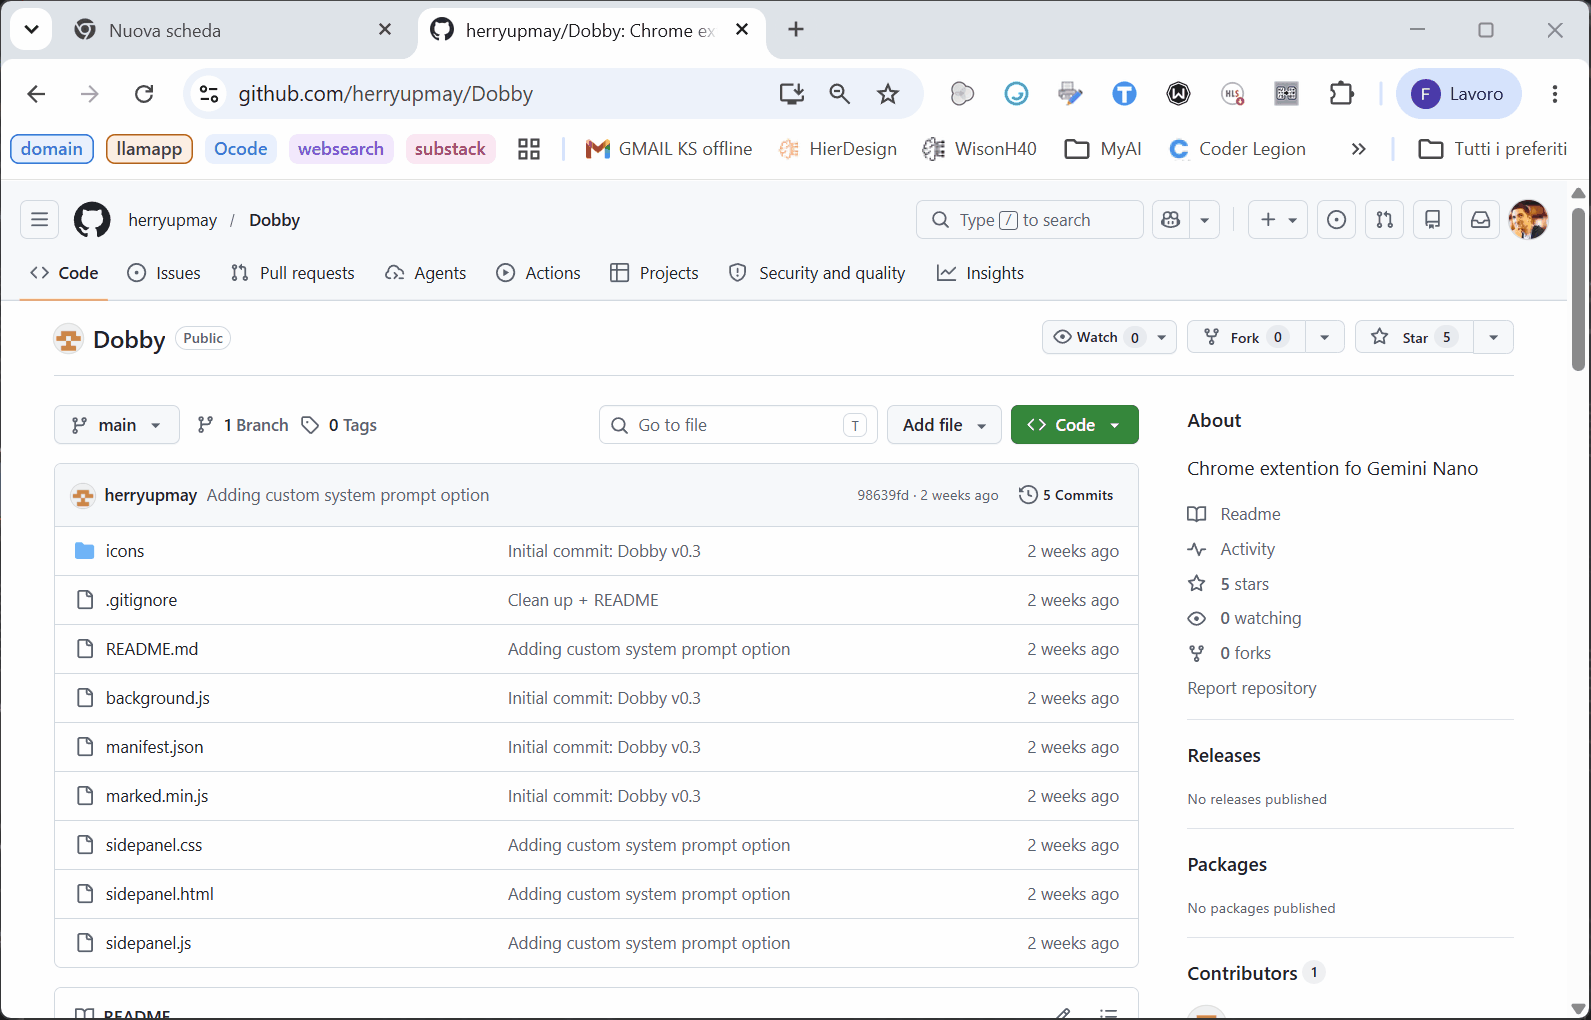The width and height of the screenshot is (1591, 1020).
Task: Switch to the Pull requests tab
Action: pos(292,273)
